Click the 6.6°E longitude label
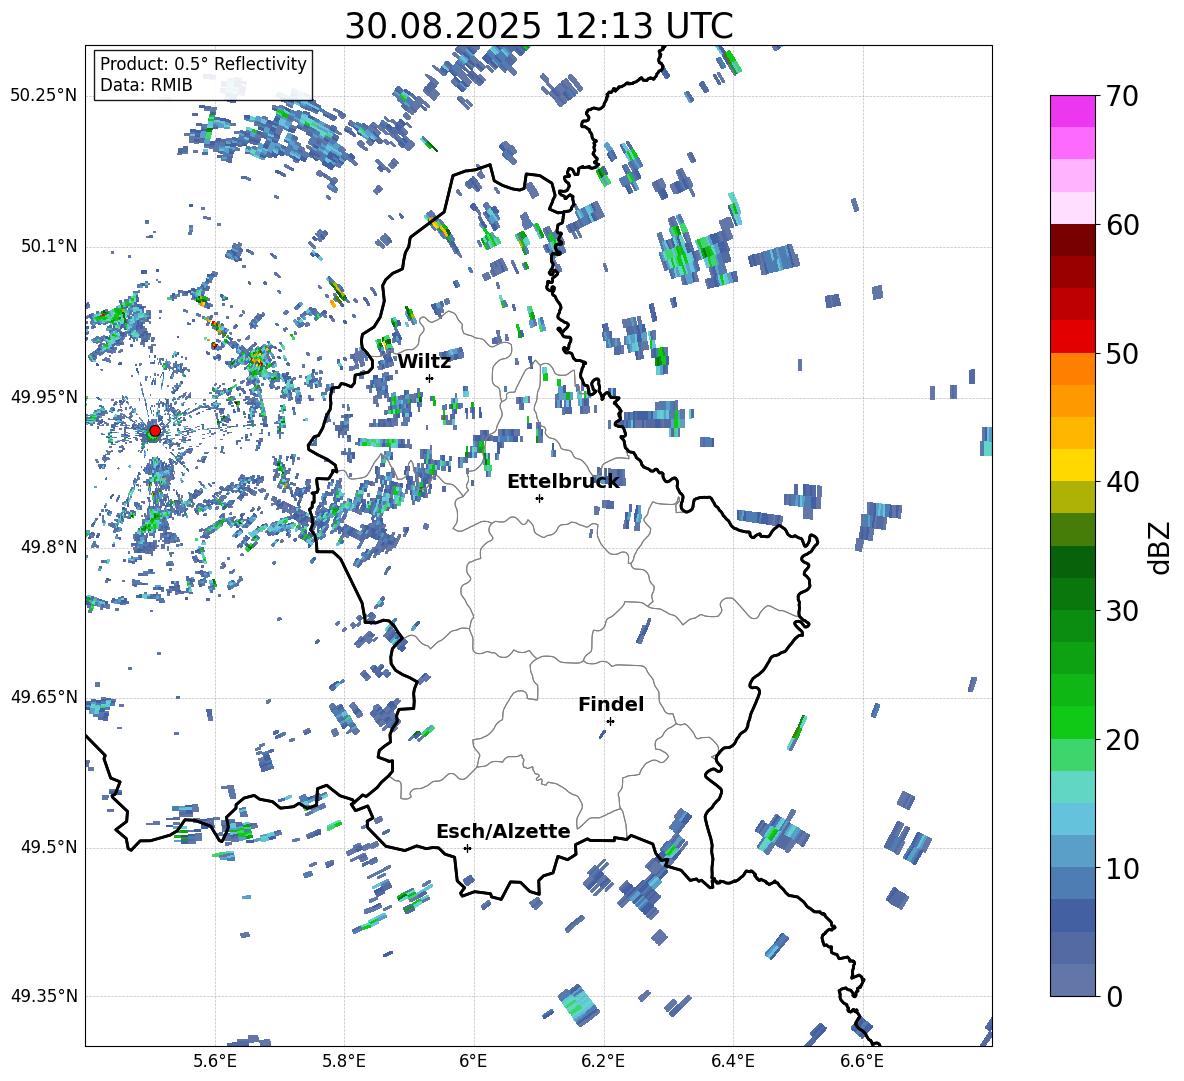 pos(862,1061)
